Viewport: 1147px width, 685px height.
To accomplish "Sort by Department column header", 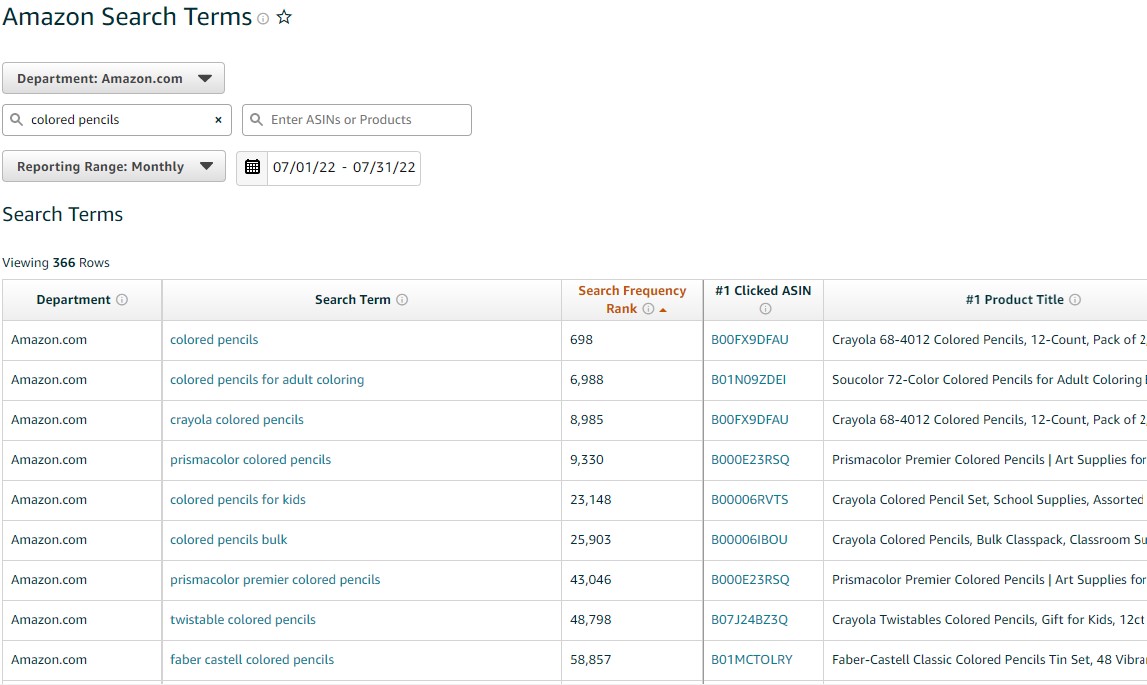I will tap(73, 300).
